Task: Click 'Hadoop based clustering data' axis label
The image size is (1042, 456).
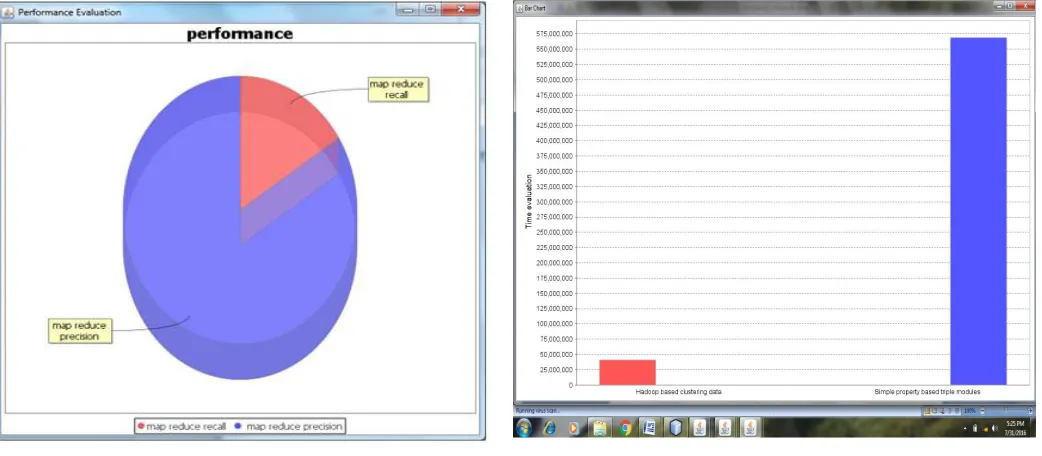Action: 678,392
